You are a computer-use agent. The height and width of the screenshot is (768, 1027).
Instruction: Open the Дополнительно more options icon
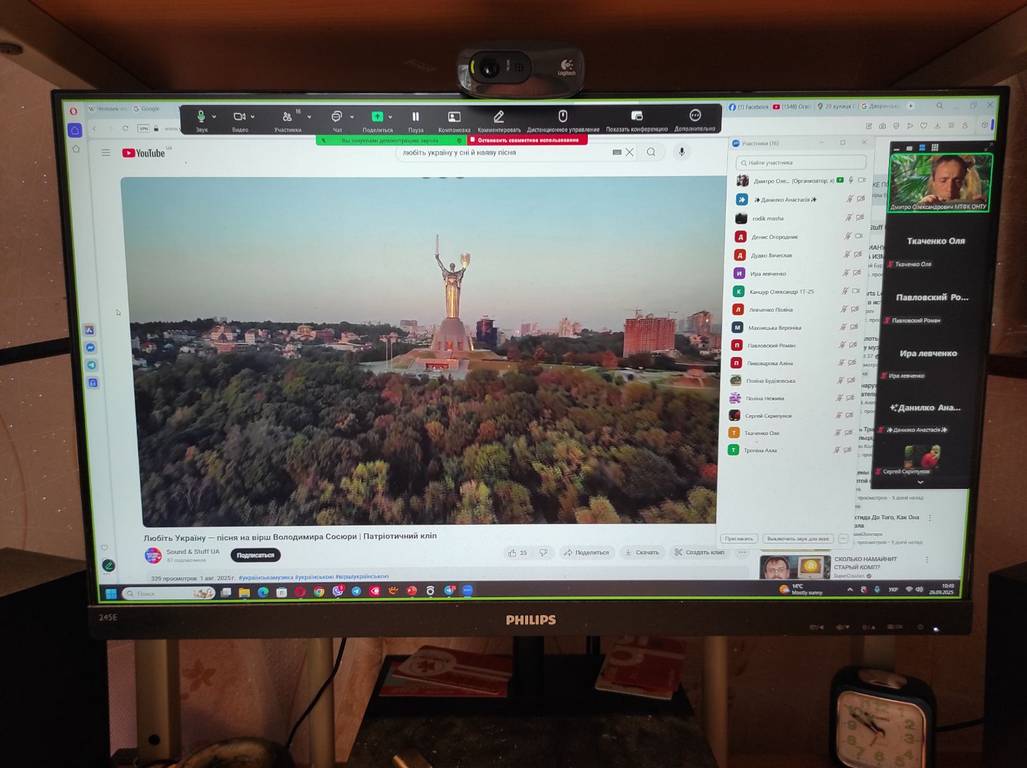point(695,116)
